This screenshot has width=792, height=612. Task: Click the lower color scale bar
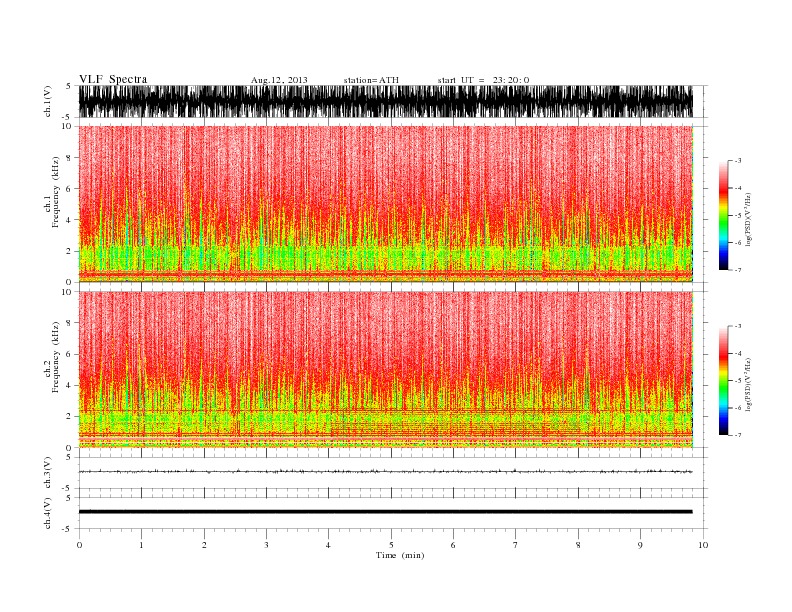[x=723, y=380]
